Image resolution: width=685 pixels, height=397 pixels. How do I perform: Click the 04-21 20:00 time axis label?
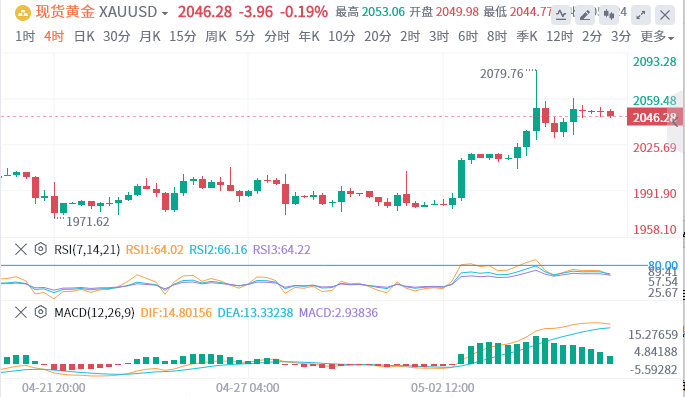coord(53,388)
